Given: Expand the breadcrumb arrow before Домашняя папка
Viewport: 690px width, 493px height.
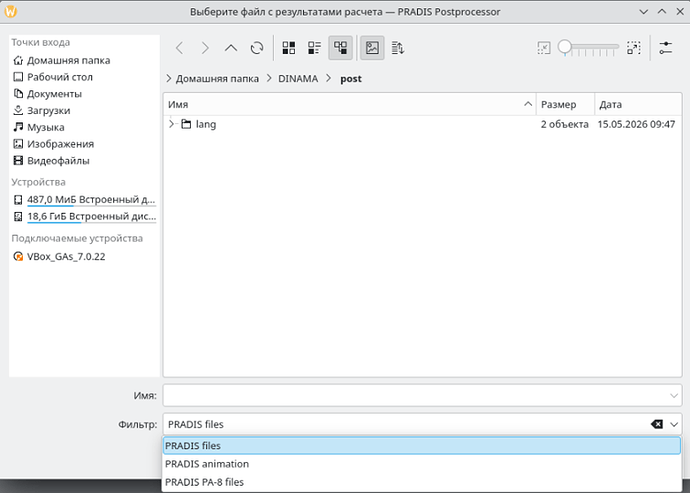Looking at the screenshot, I should 169,79.
